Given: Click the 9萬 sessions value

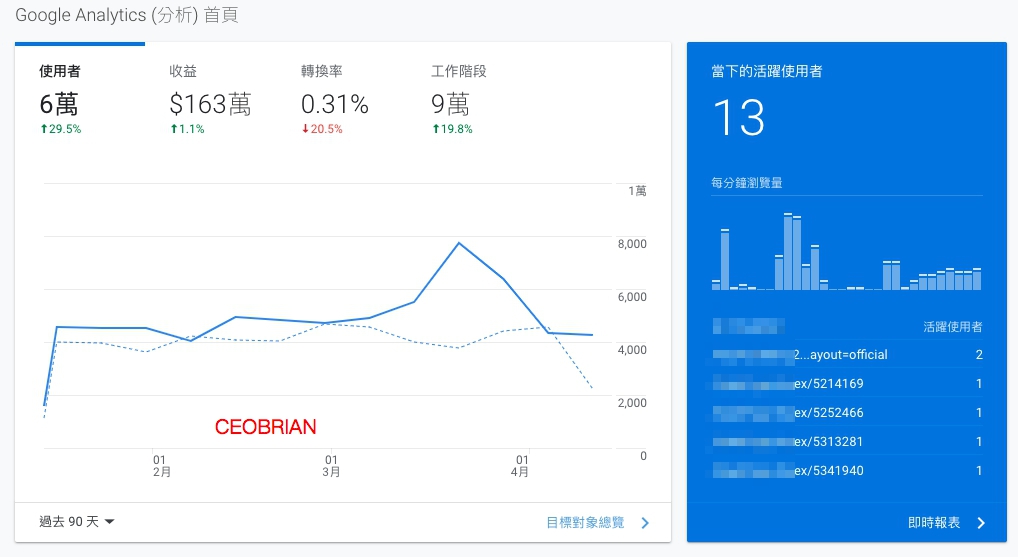Looking at the screenshot, I should coord(450,104).
